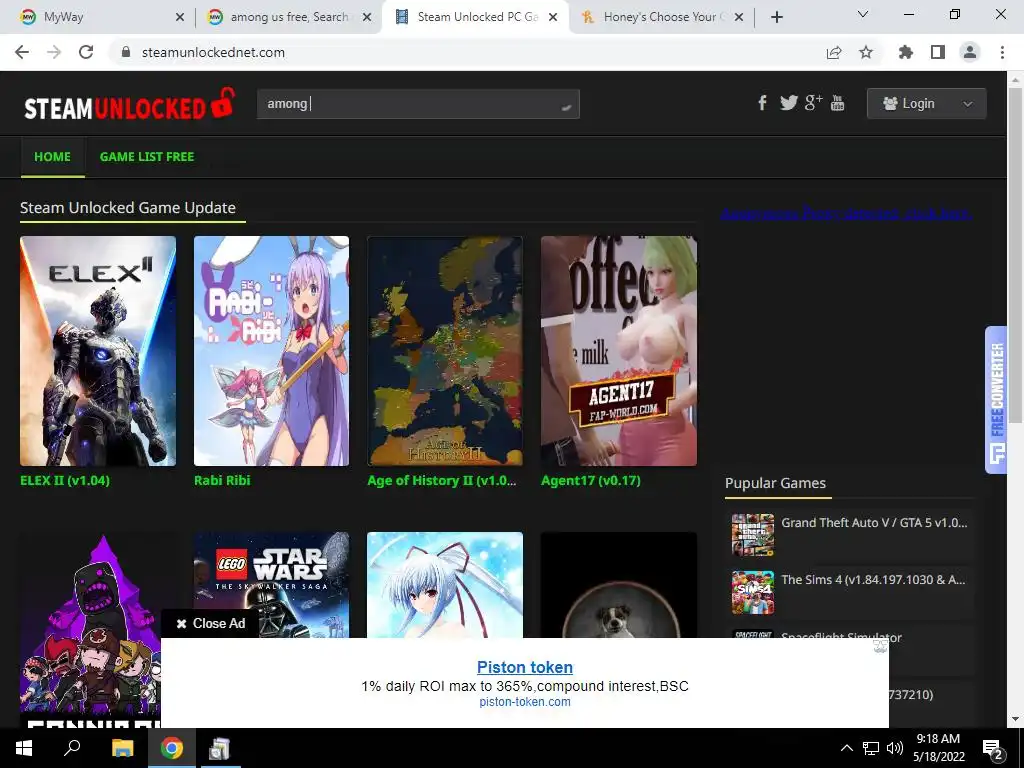Click LEGO Star Wars cover thumbnail
The image size is (1024, 768).
[272, 584]
